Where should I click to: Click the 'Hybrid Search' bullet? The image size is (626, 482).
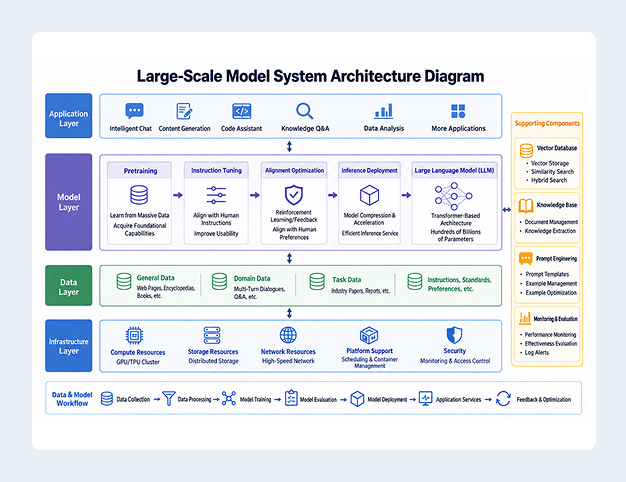pyautogui.click(x=547, y=180)
